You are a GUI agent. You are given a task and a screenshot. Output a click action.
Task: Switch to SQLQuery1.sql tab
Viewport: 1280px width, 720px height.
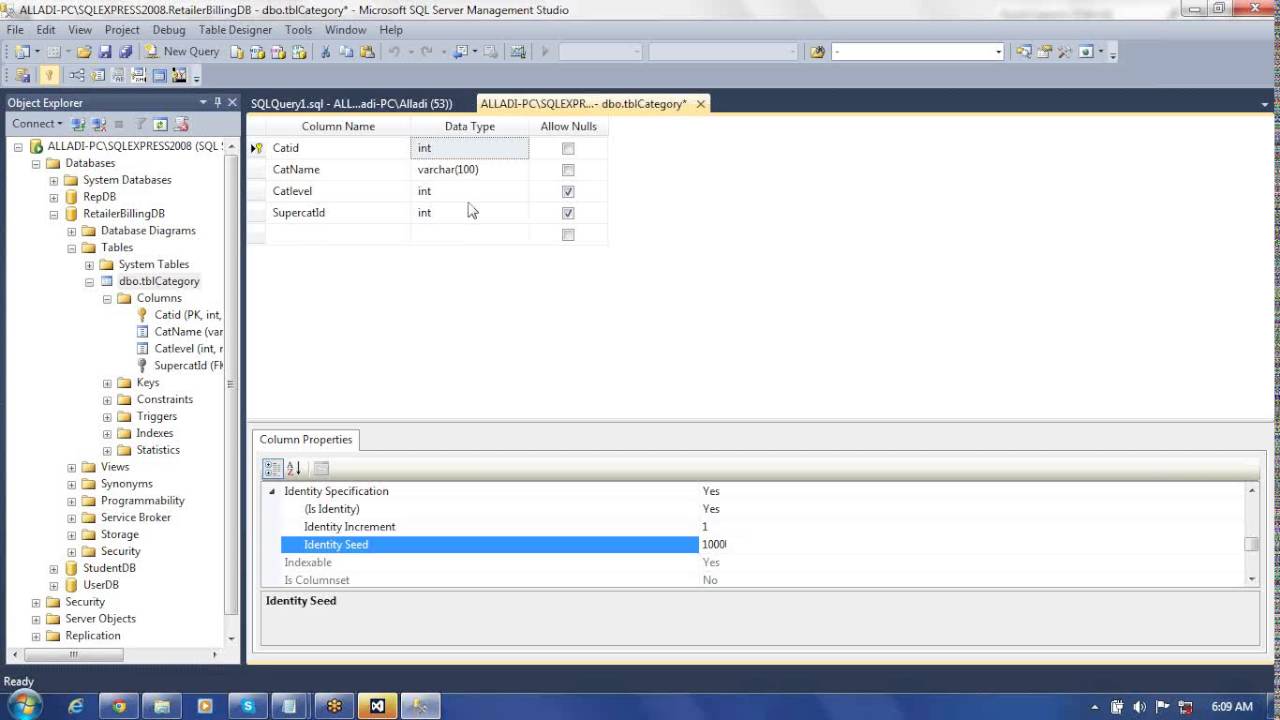point(352,103)
